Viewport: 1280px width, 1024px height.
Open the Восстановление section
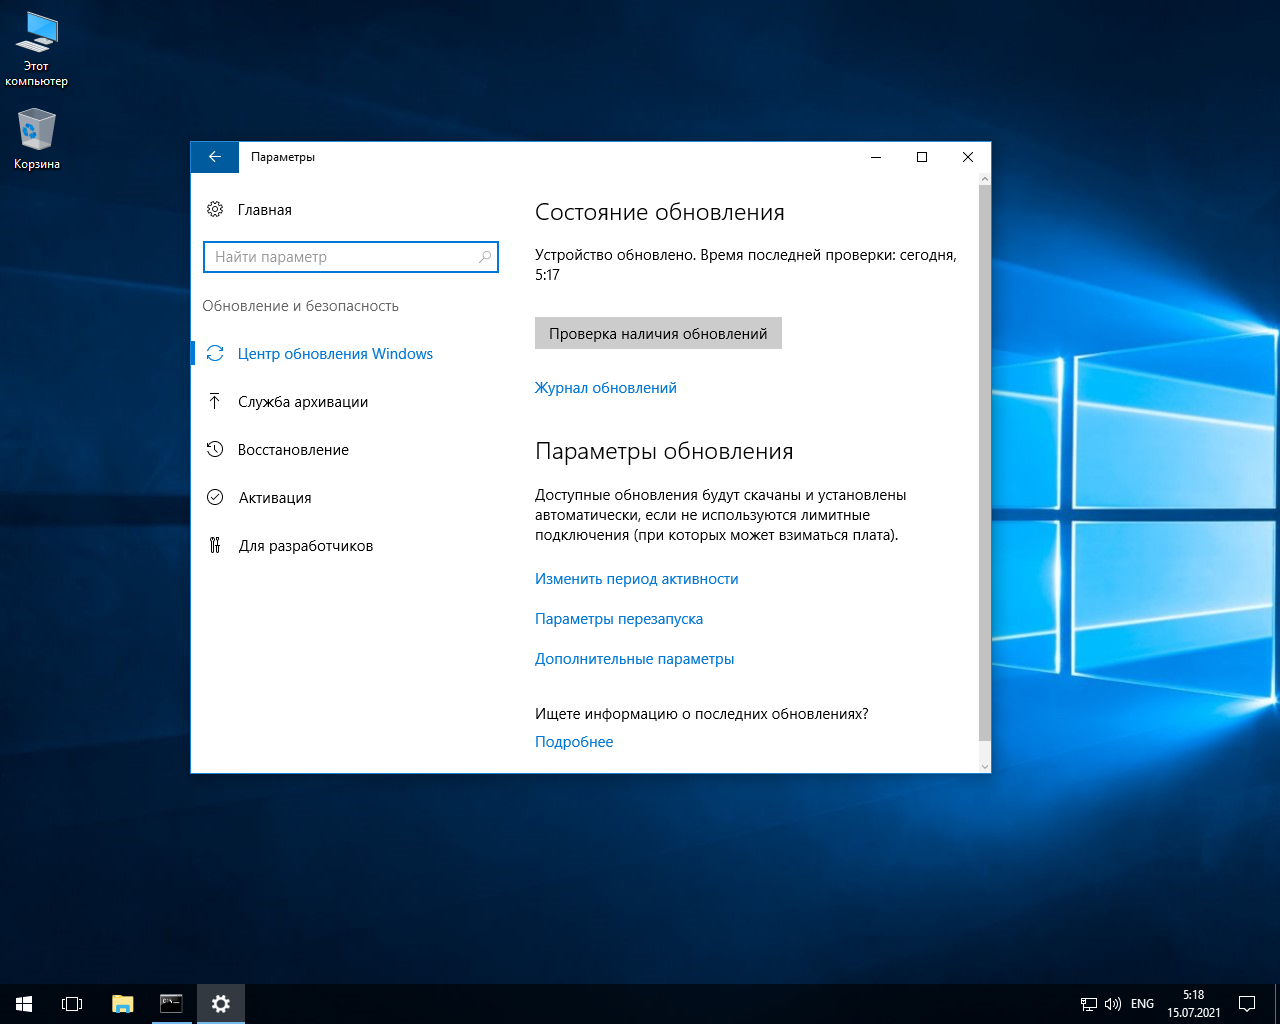click(293, 450)
